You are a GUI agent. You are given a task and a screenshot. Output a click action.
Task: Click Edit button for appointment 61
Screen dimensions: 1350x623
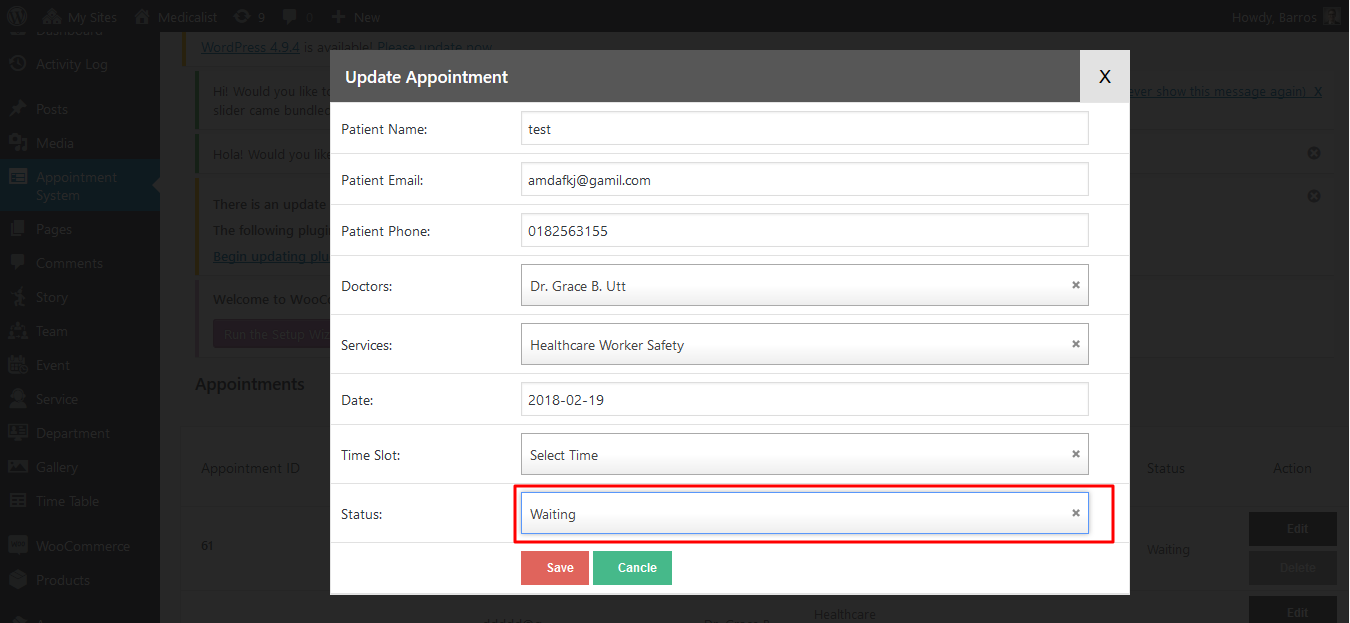click(1293, 530)
